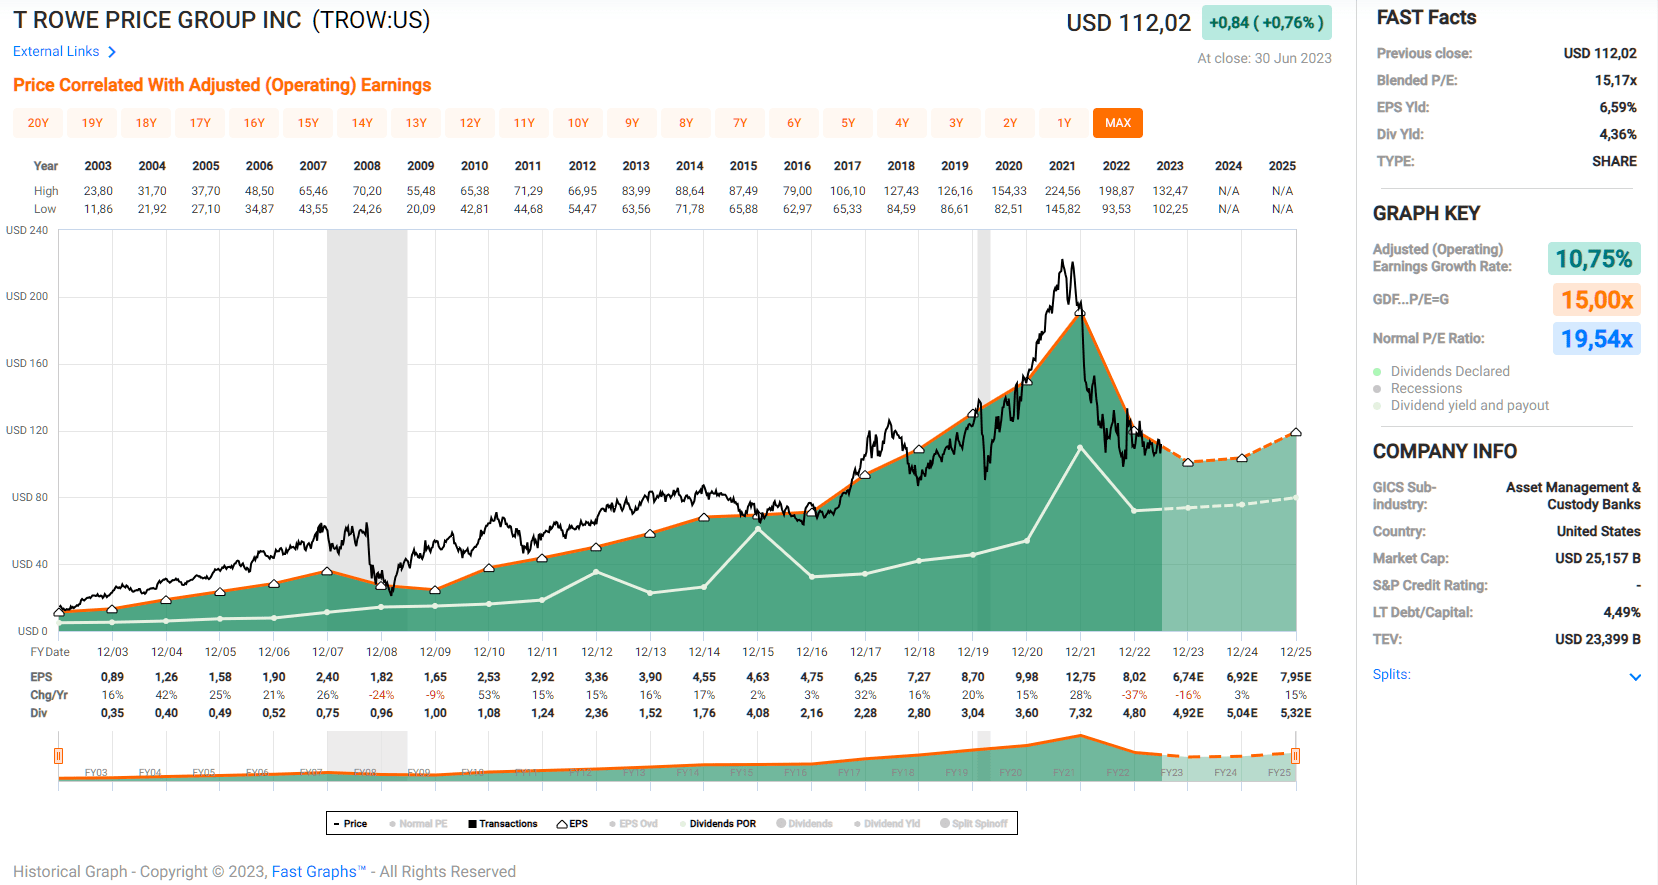Select the 1Y time range
Viewport: 1658px width, 885px height.
click(1064, 123)
